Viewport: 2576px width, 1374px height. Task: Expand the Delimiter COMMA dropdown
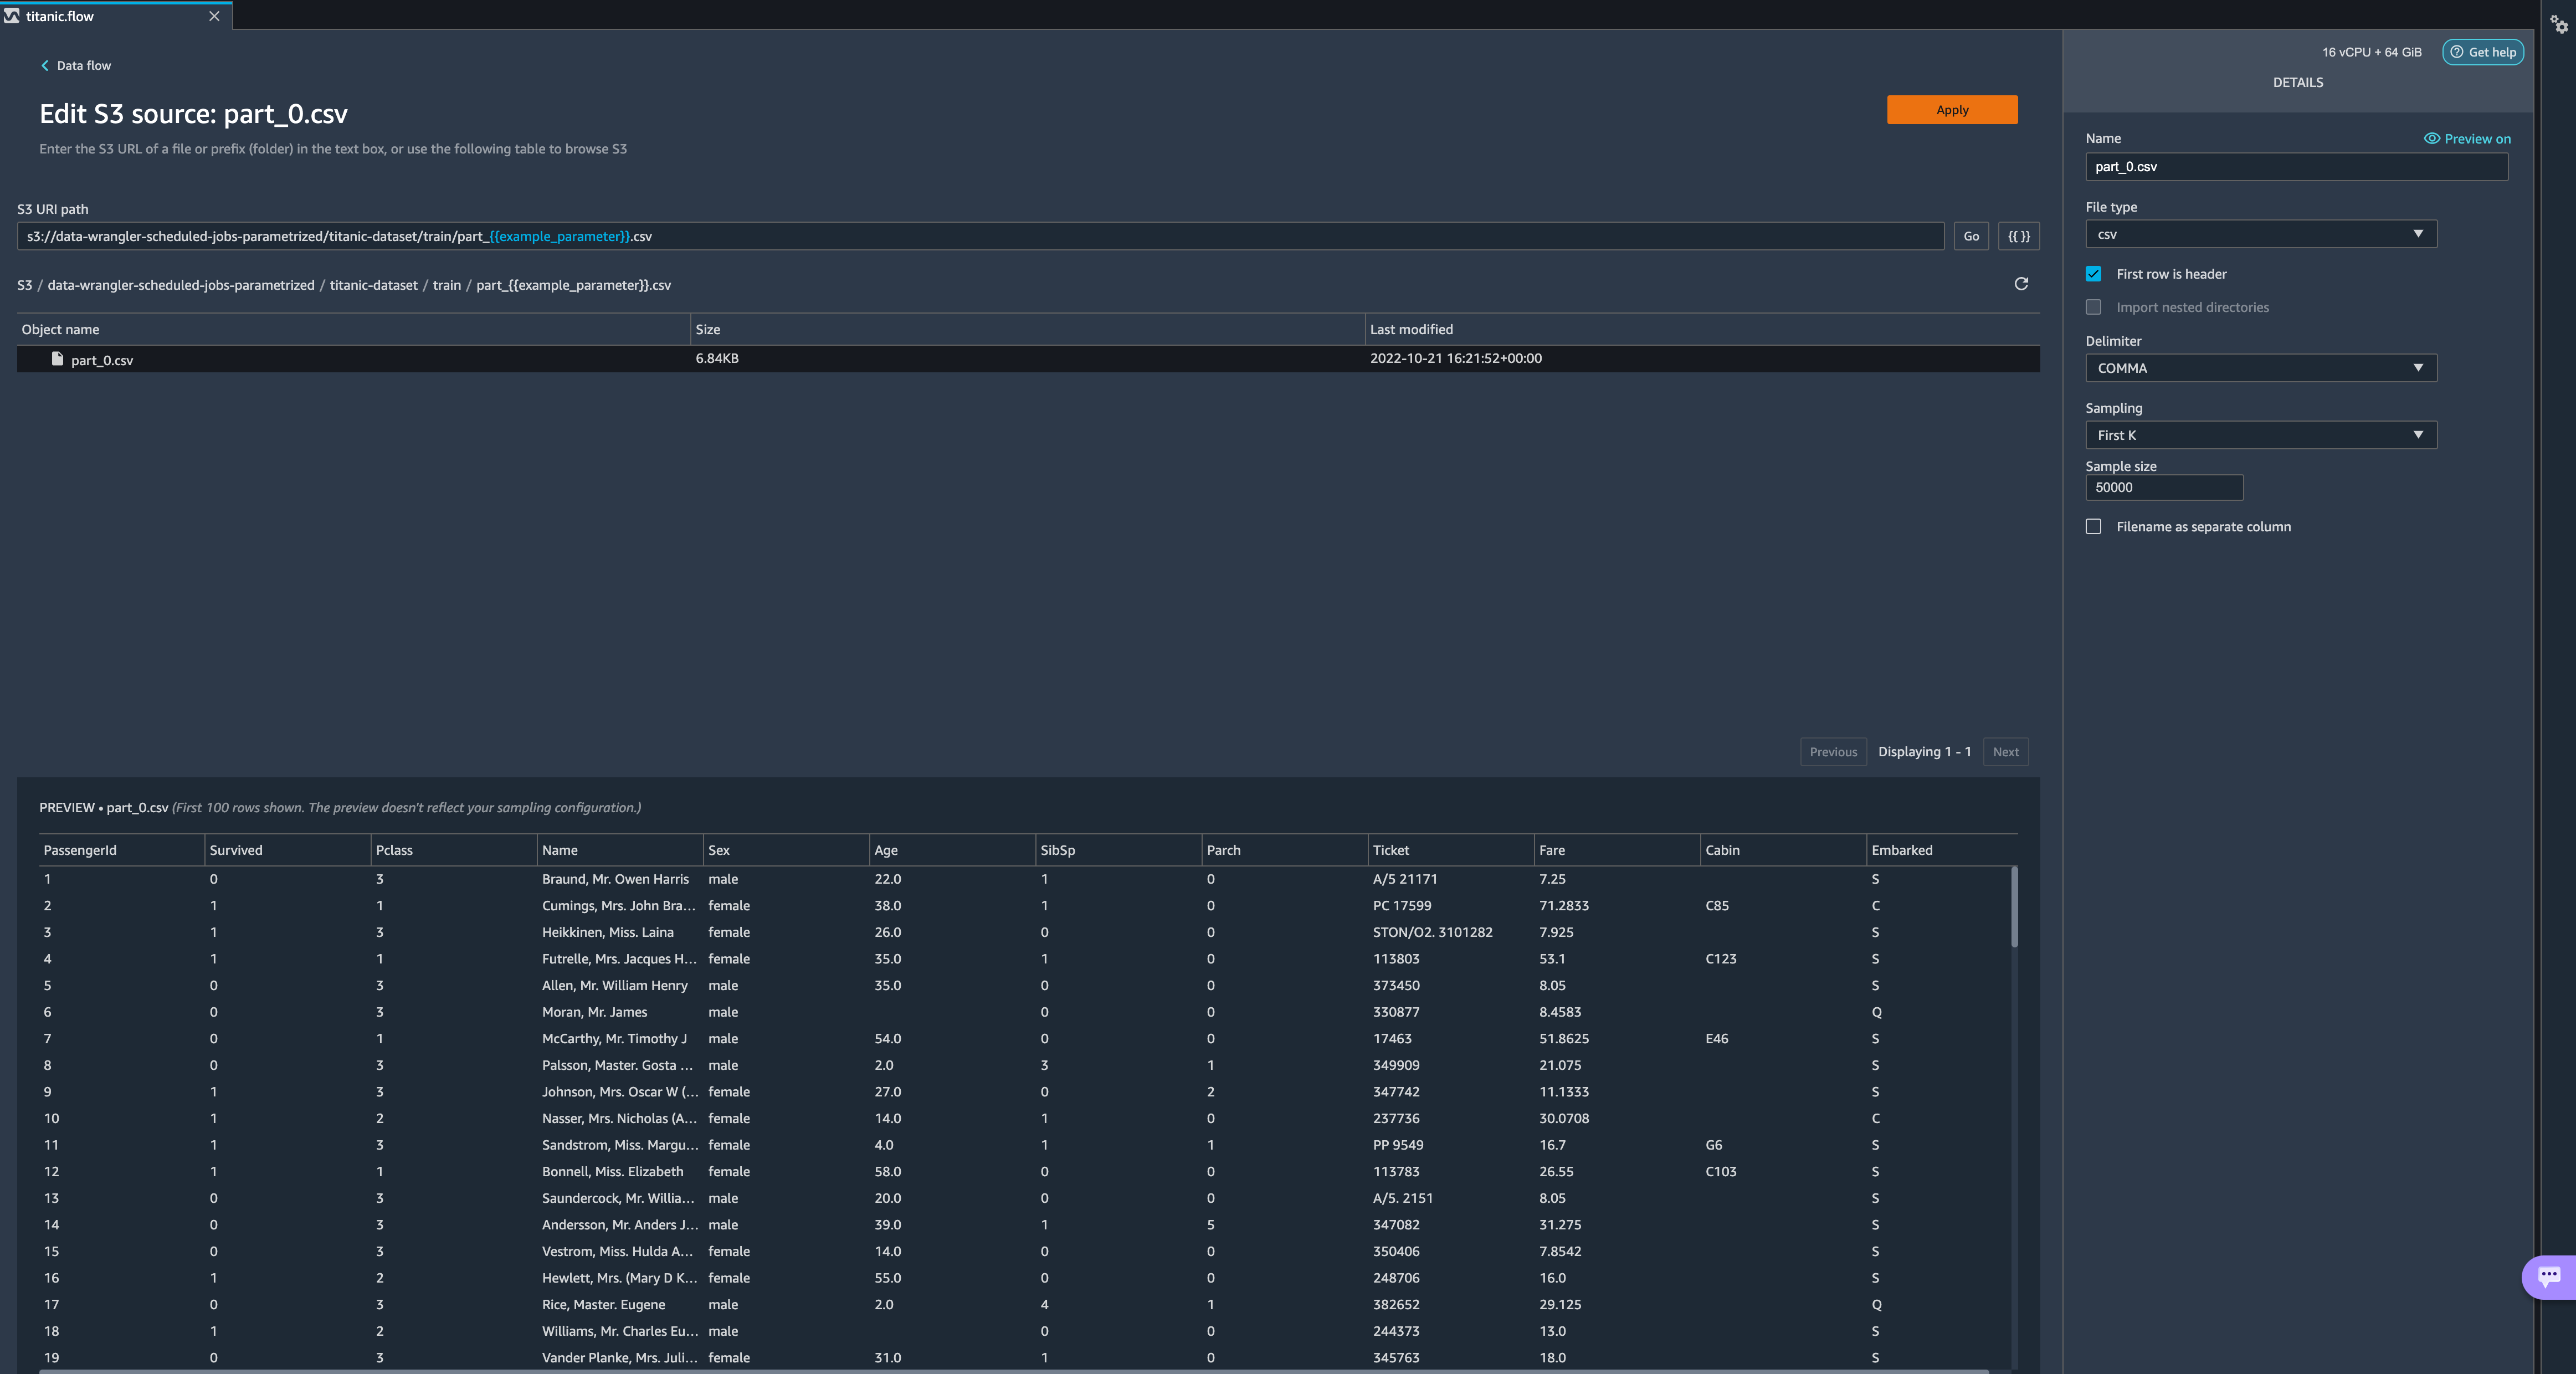(x=2260, y=368)
